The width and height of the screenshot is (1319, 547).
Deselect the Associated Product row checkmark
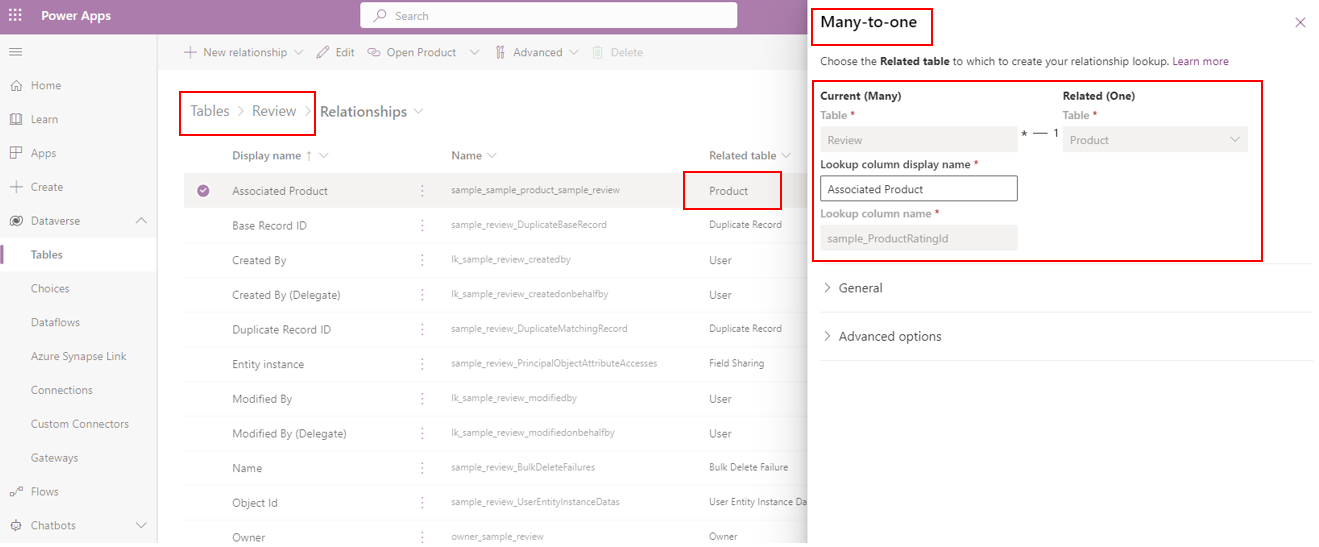click(204, 191)
